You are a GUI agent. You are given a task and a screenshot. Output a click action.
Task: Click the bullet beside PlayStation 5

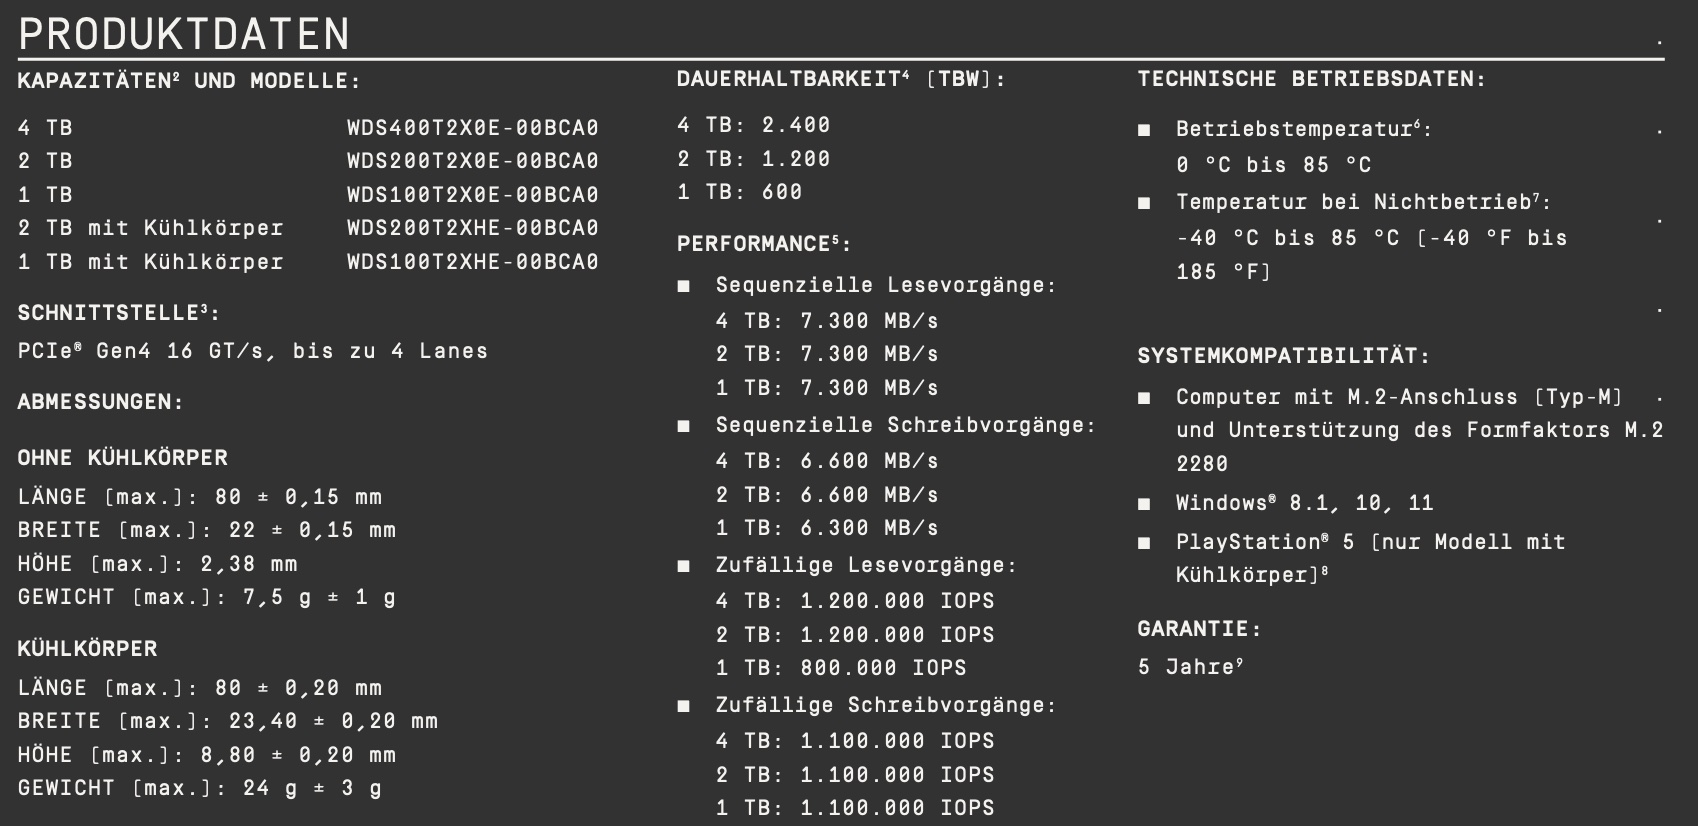pos(1144,543)
